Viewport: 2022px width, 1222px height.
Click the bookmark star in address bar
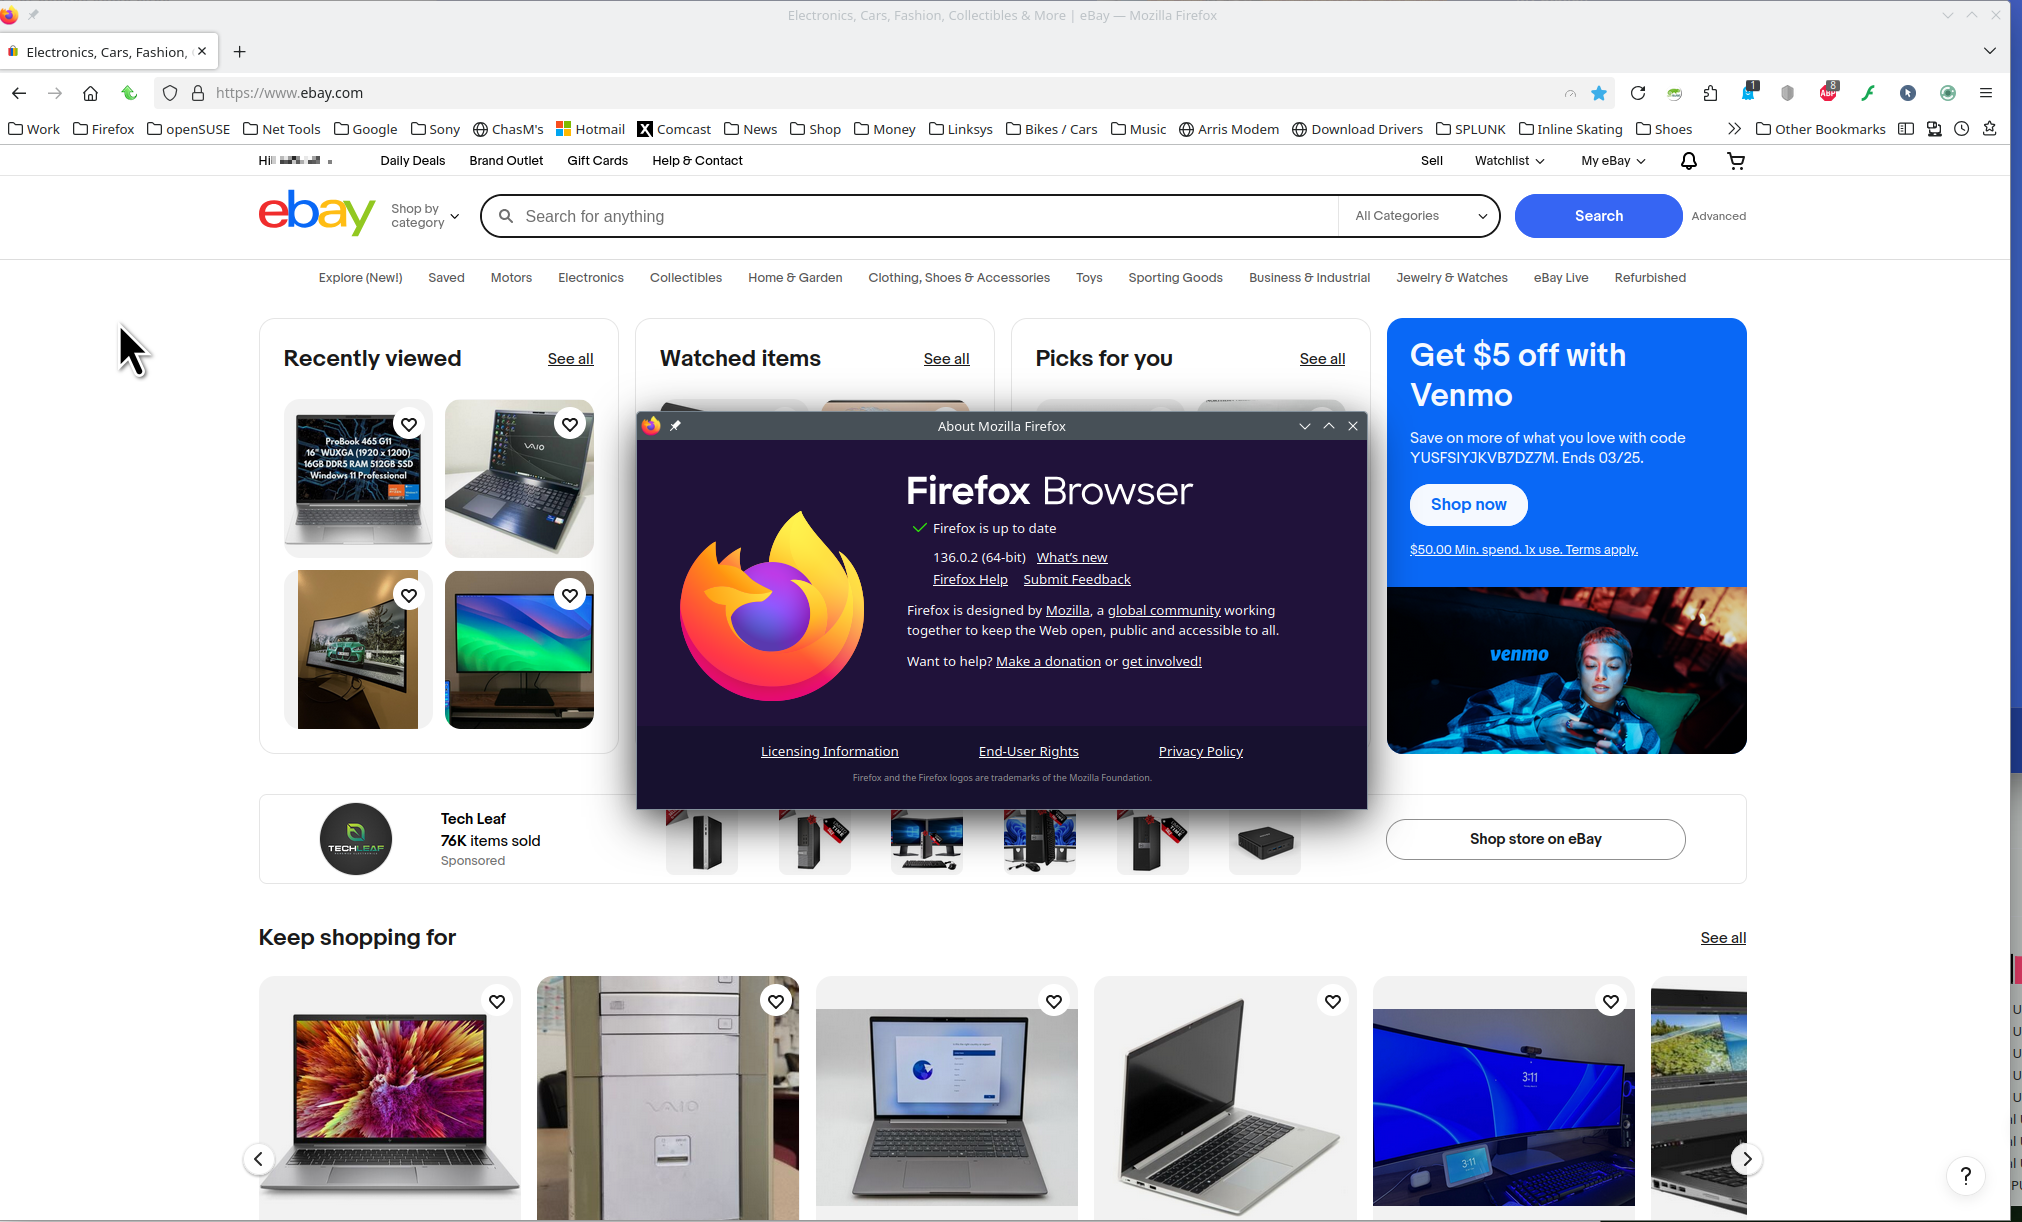point(1599,93)
